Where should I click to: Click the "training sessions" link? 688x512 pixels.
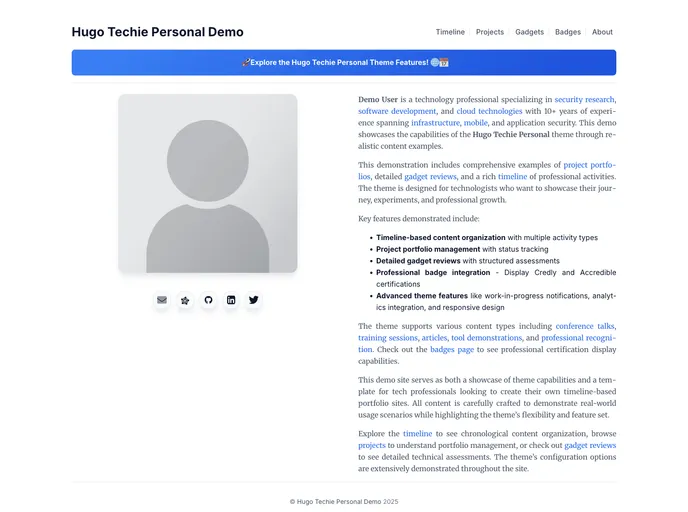387,338
